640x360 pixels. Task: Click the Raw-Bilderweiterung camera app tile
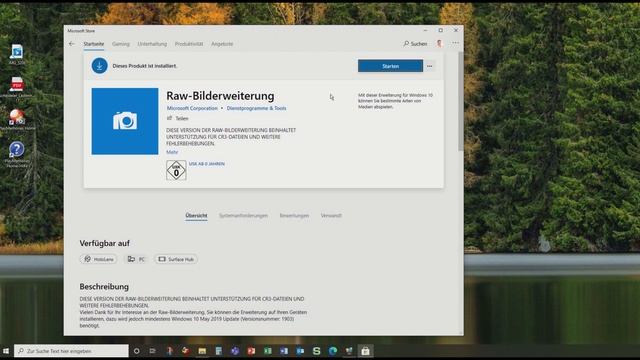(125, 121)
